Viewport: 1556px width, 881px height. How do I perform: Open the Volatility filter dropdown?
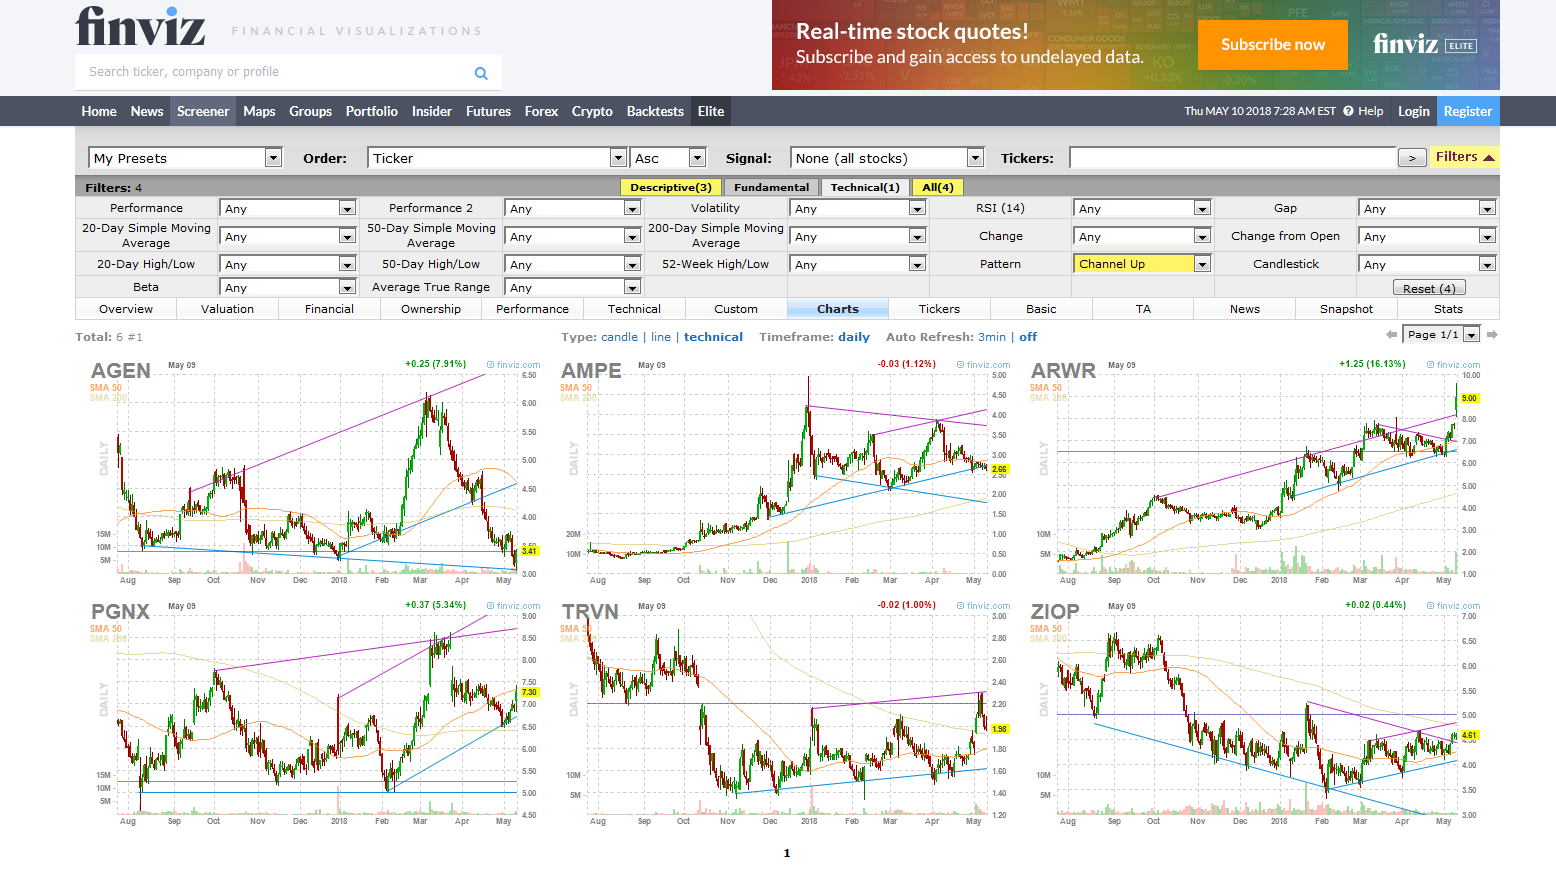859,208
